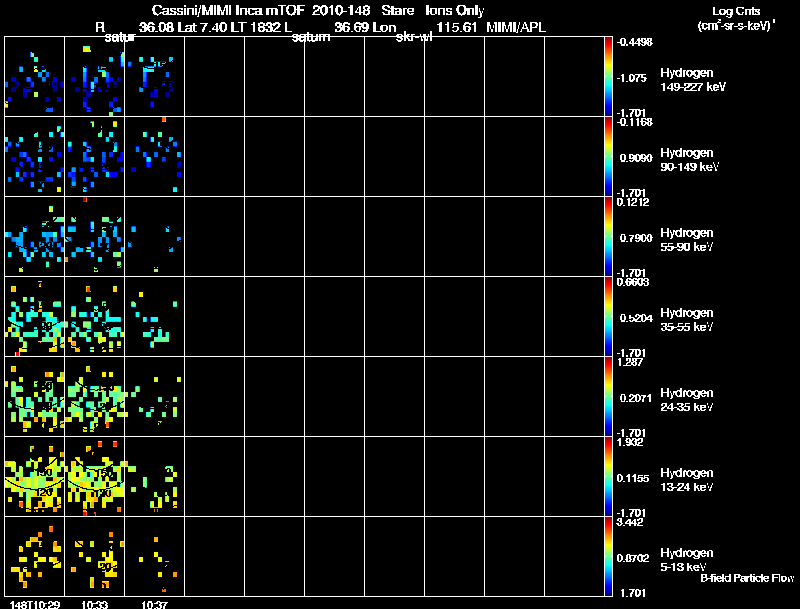This screenshot has height=609, width=800.
Task: Select the Hydrogen 90-149 keV image at 148T10:29
Action: (35, 157)
